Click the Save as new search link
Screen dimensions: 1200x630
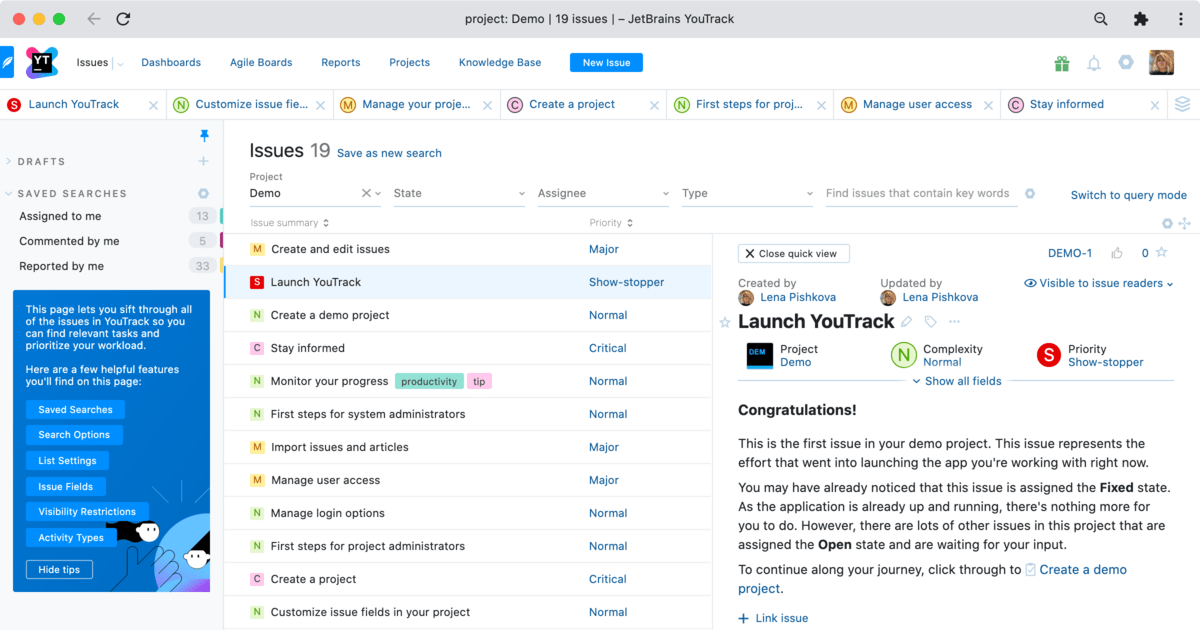coord(389,153)
